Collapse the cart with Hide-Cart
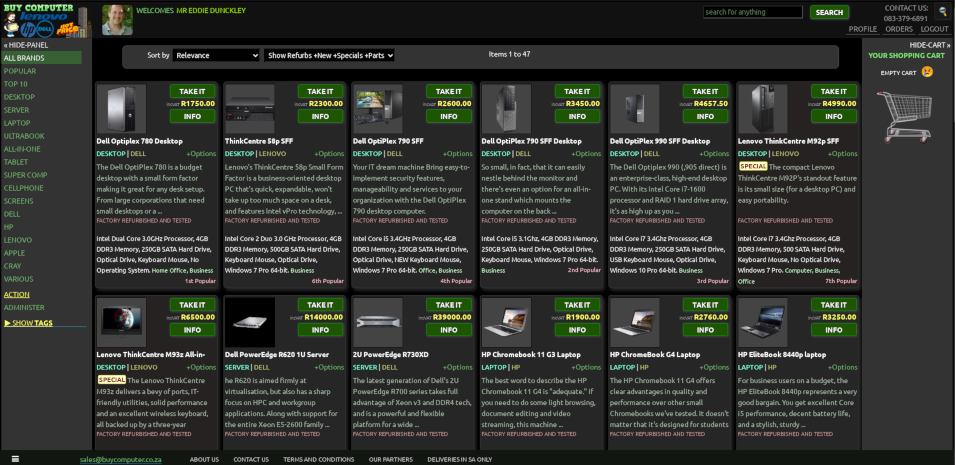The width and height of the screenshot is (955, 465). [930, 45]
